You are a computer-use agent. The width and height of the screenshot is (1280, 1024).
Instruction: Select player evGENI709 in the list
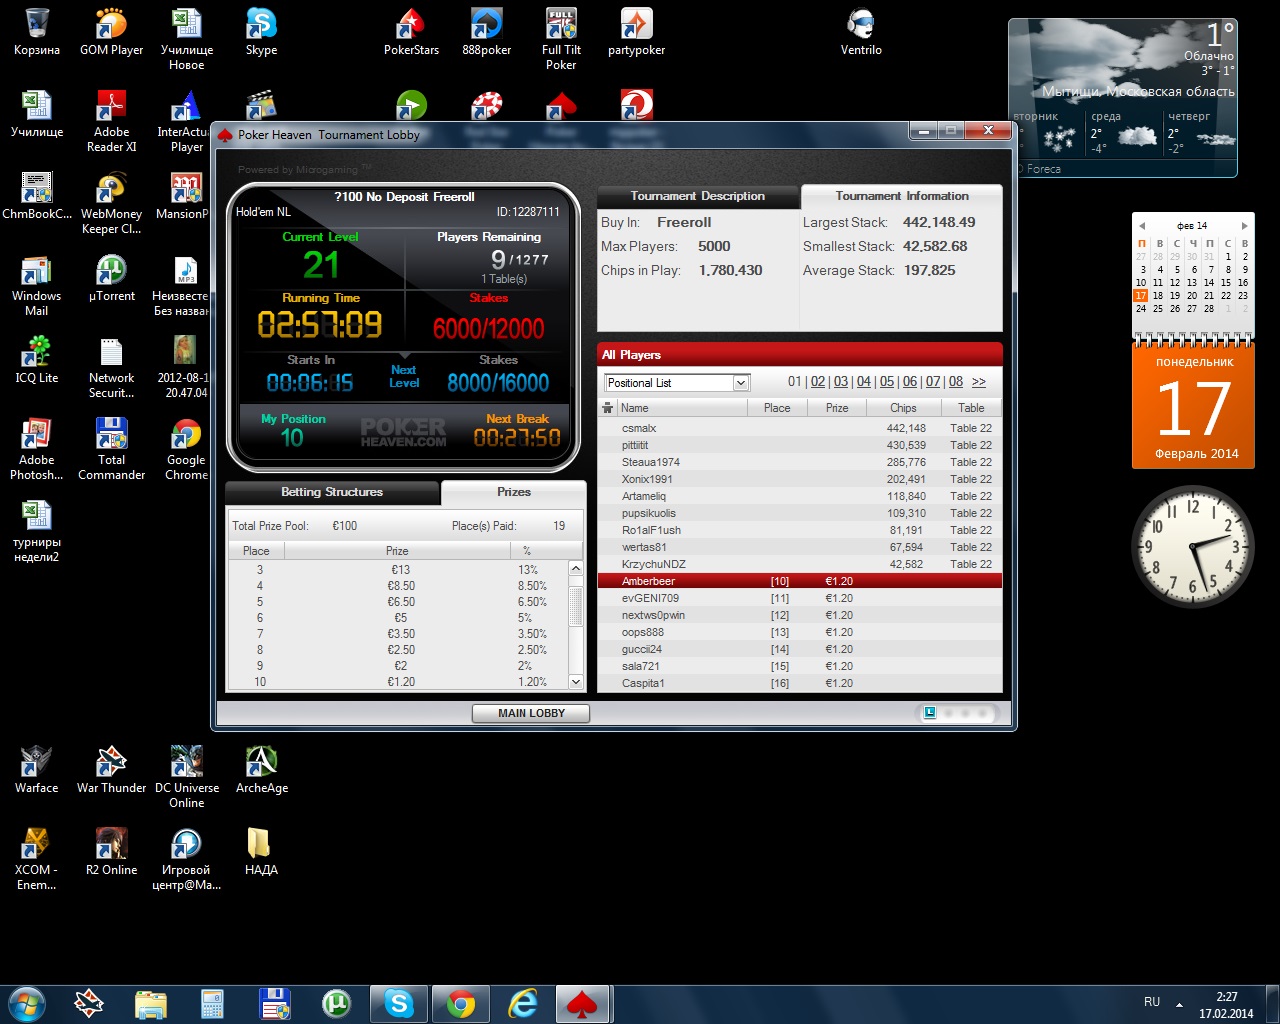tap(650, 598)
